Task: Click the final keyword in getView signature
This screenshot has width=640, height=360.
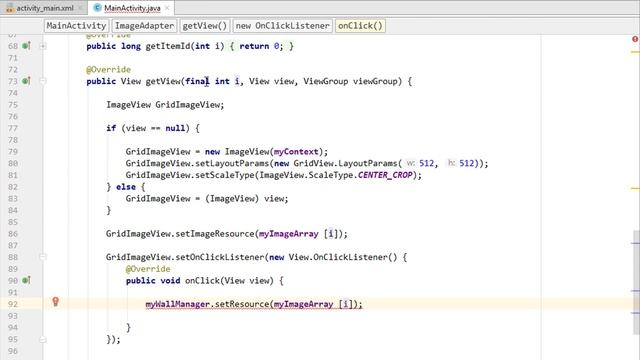Action: click(197, 81)
